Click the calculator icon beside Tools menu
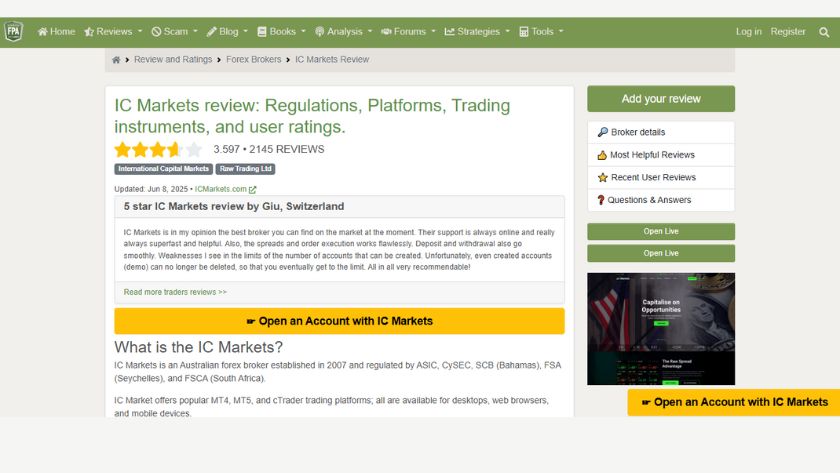 524,32
